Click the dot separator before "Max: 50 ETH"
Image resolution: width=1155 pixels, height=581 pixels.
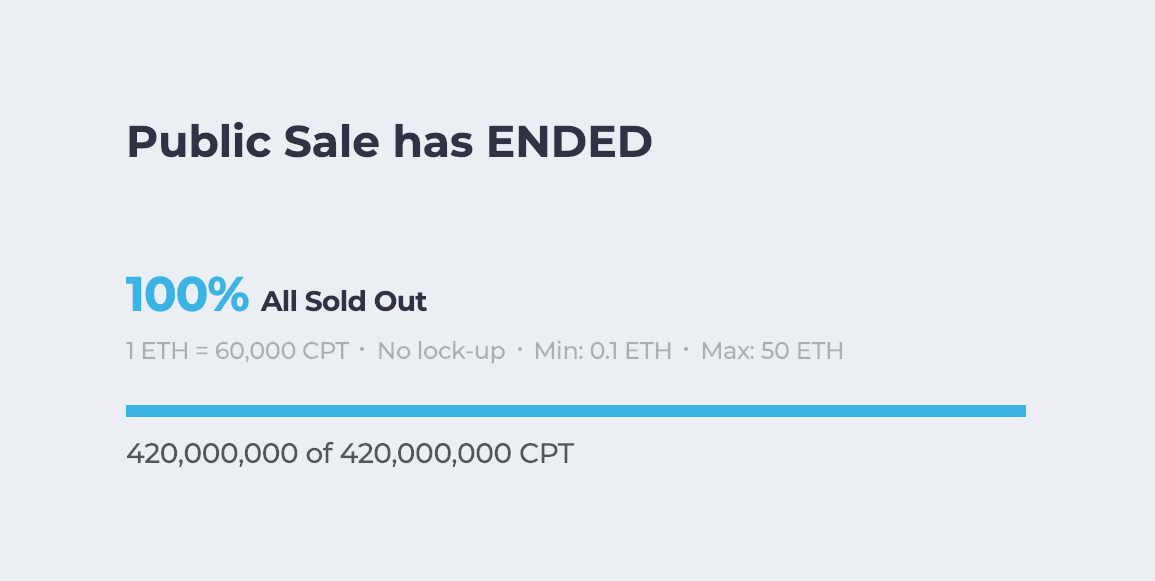pos(686,350)
